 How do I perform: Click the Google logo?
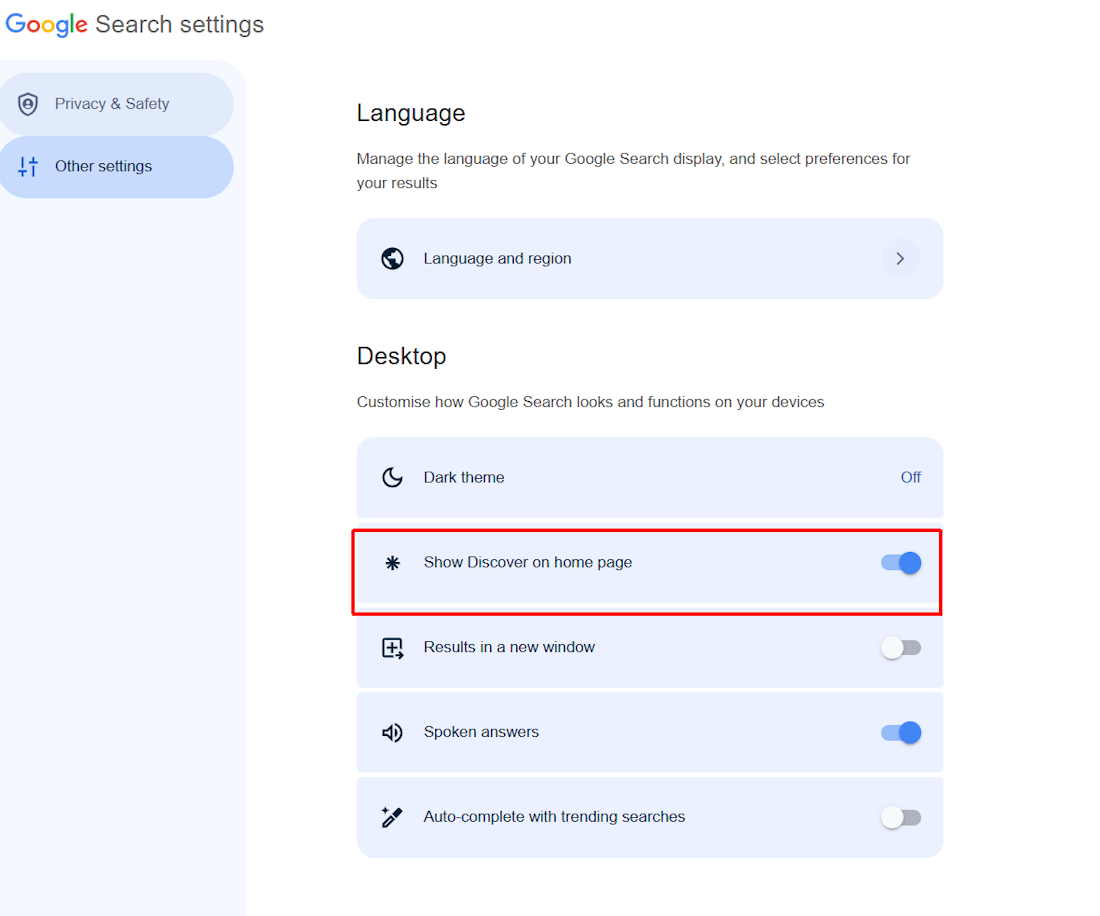46,23
